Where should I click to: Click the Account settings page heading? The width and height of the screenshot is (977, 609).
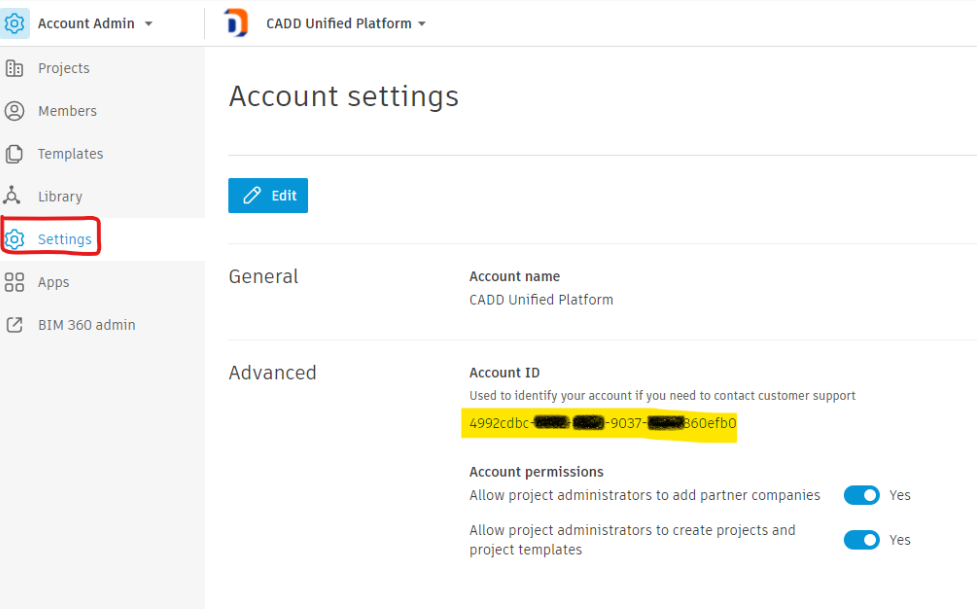tap(343, 97)
